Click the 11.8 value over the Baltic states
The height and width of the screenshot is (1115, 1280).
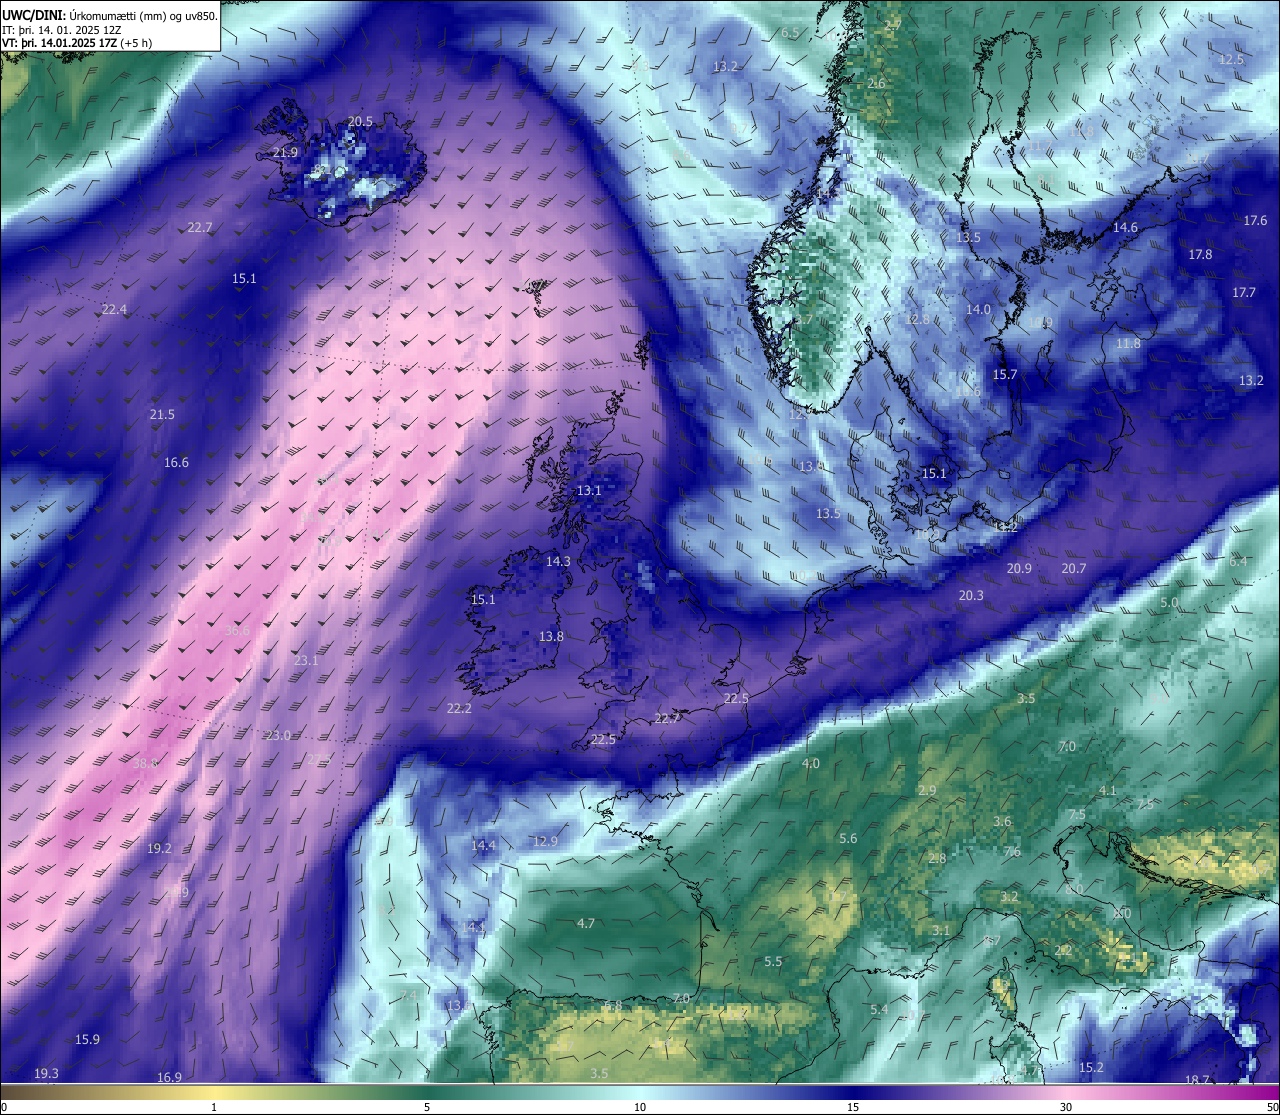(x=1128, y=343)
